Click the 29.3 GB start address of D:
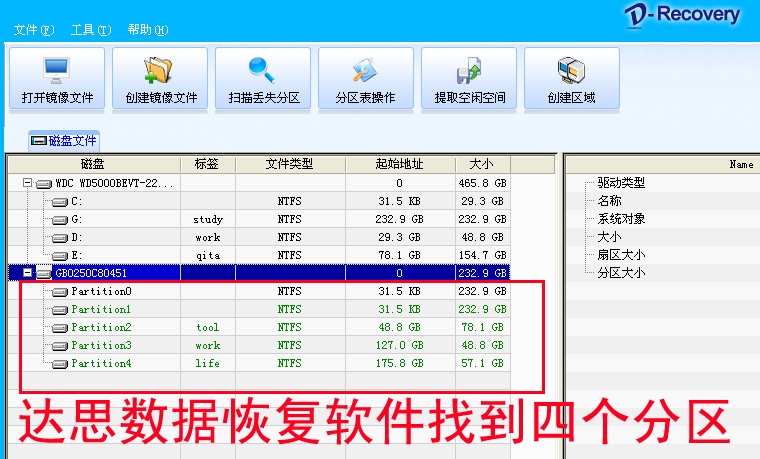This screenshot has width=760, height=459. [x=399, y=237]
